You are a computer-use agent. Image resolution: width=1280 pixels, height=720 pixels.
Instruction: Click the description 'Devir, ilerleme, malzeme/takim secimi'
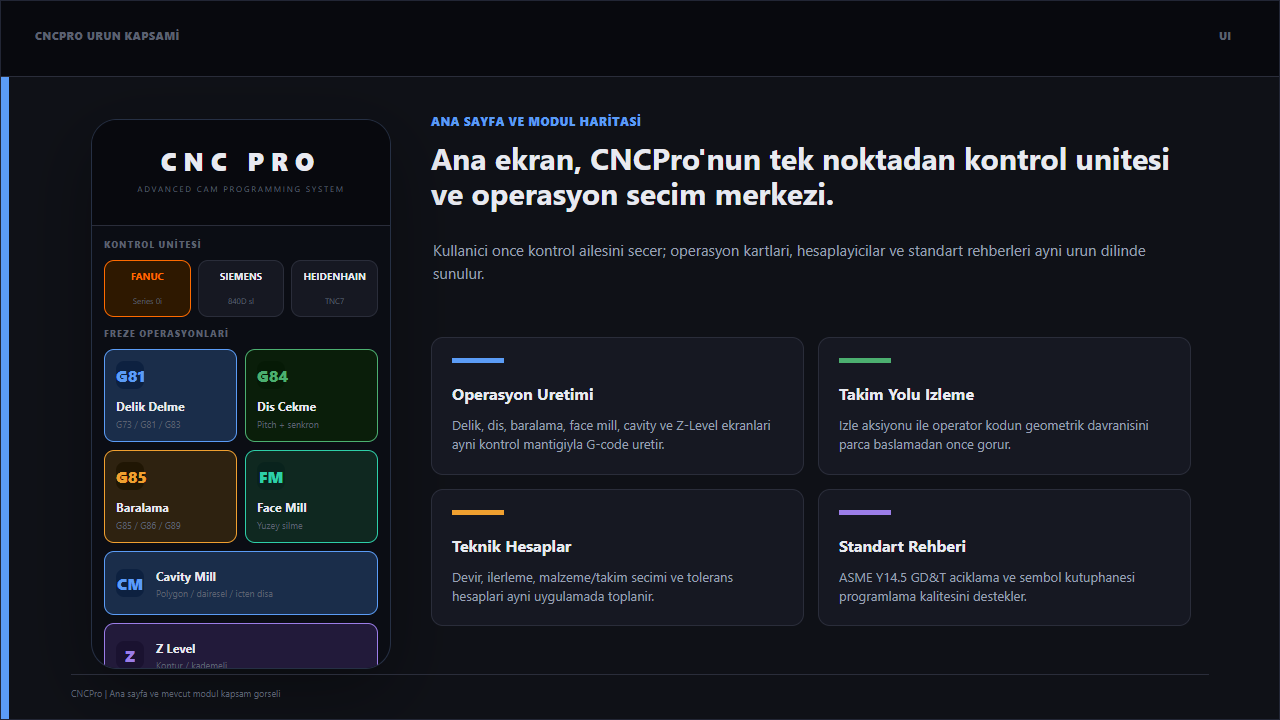point(593,587)
